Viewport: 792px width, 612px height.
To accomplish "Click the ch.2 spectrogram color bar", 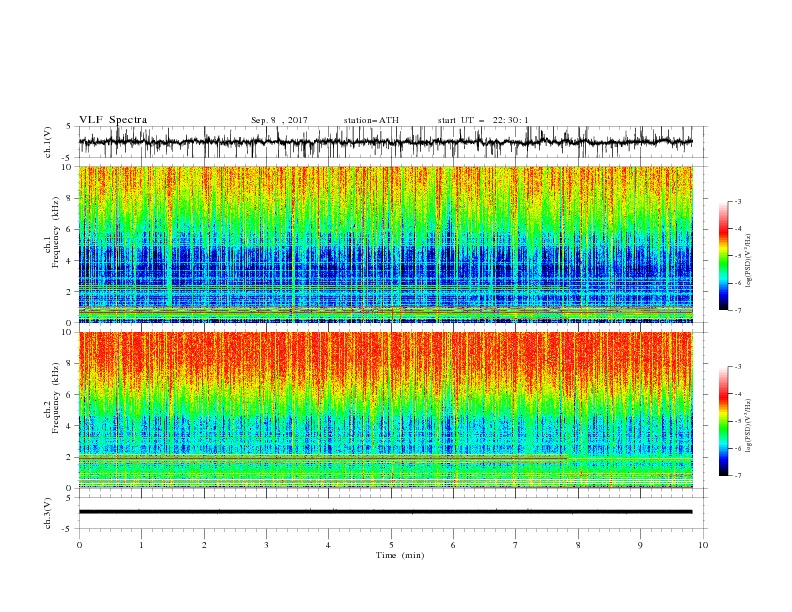I will 723,421.
